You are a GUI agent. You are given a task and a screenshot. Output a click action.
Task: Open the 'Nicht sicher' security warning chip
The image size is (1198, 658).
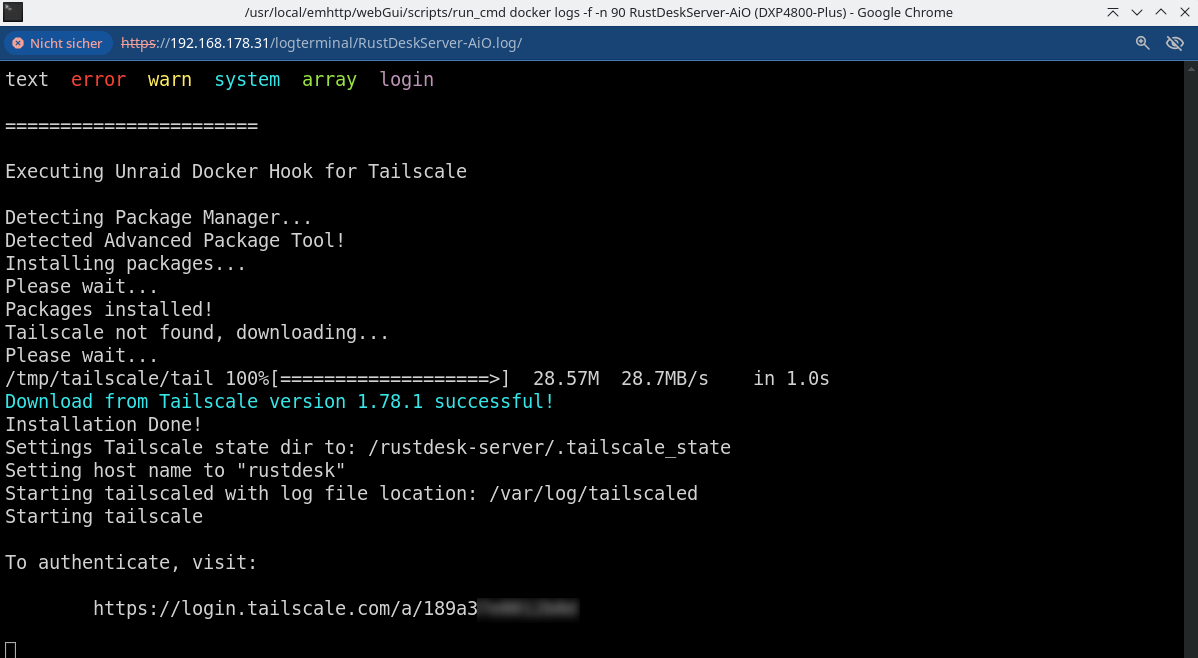click(x=57, y=44)
